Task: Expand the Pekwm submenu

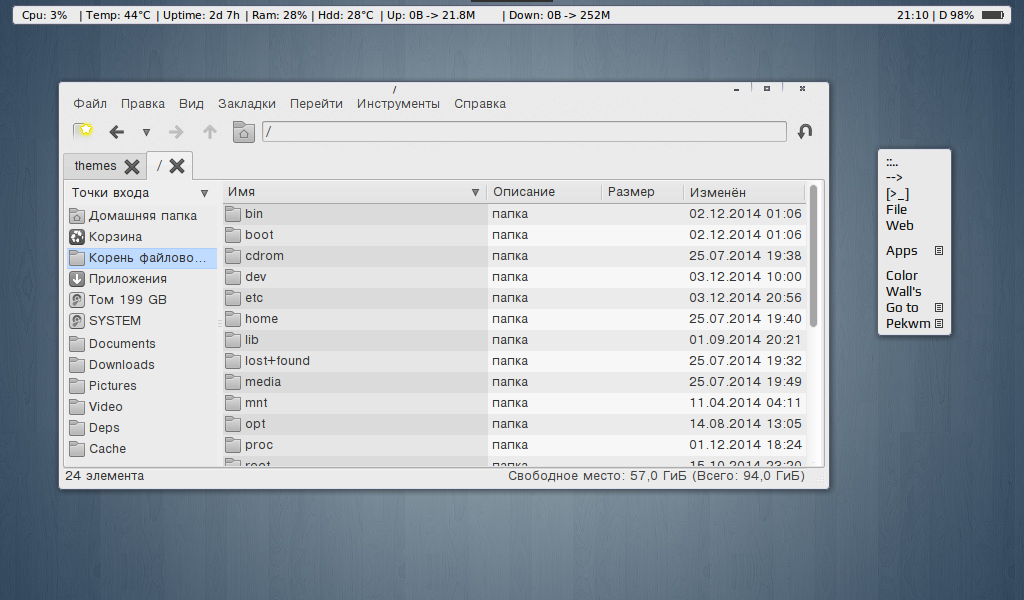Action: coord(939,323)
